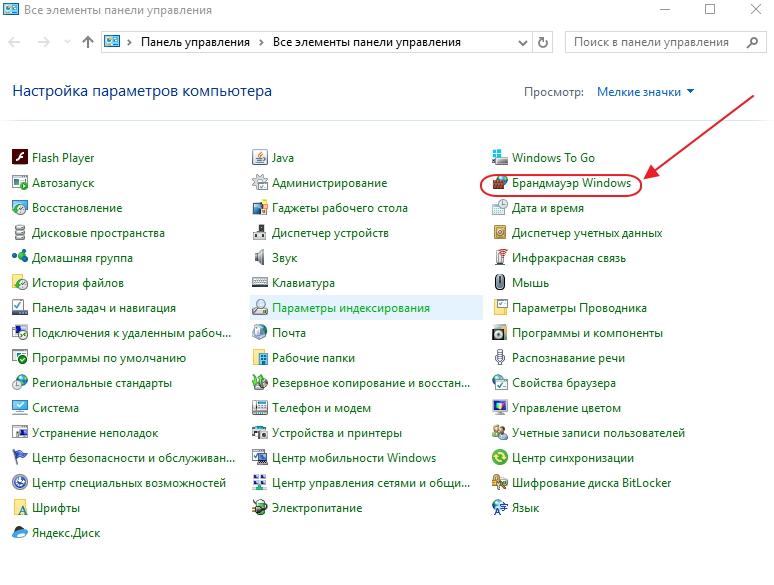Click the search magnifier icon

pyautogui.click(x=752, y=42)
